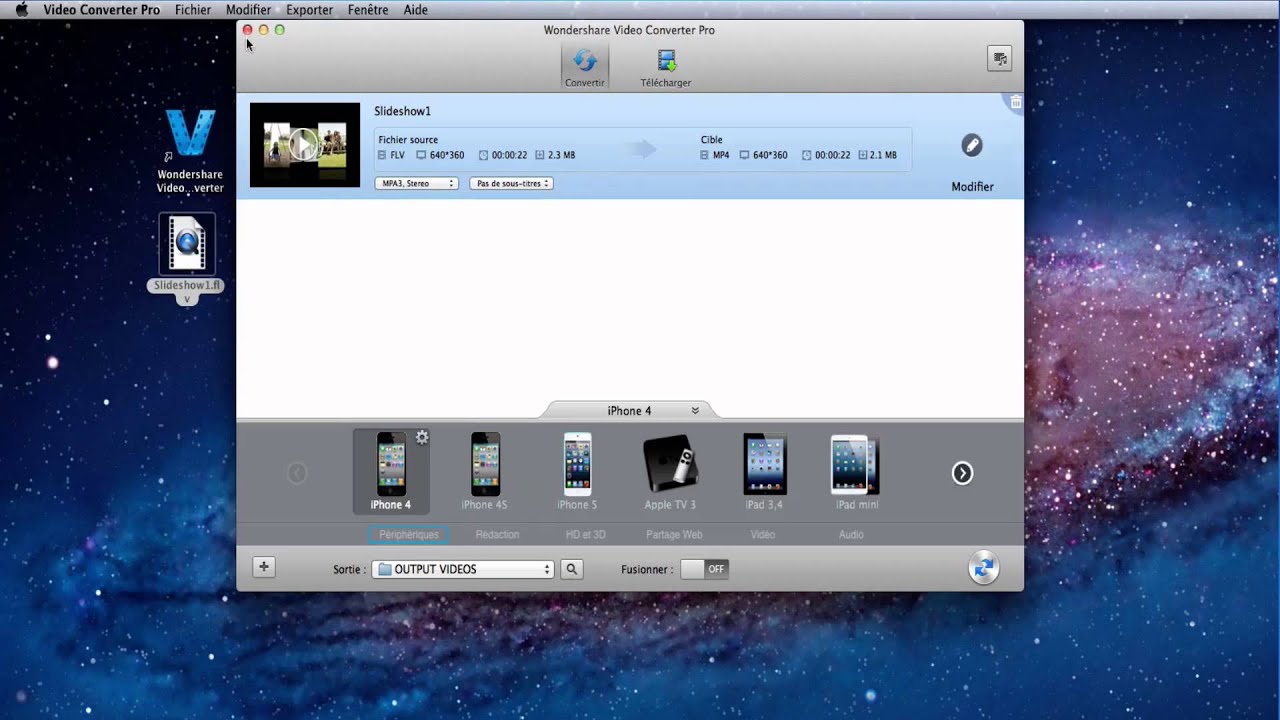Screen dimensions: 1280x720
Task: Open the Convertir tab in the toolbar
Action: [x=584, y=67]
